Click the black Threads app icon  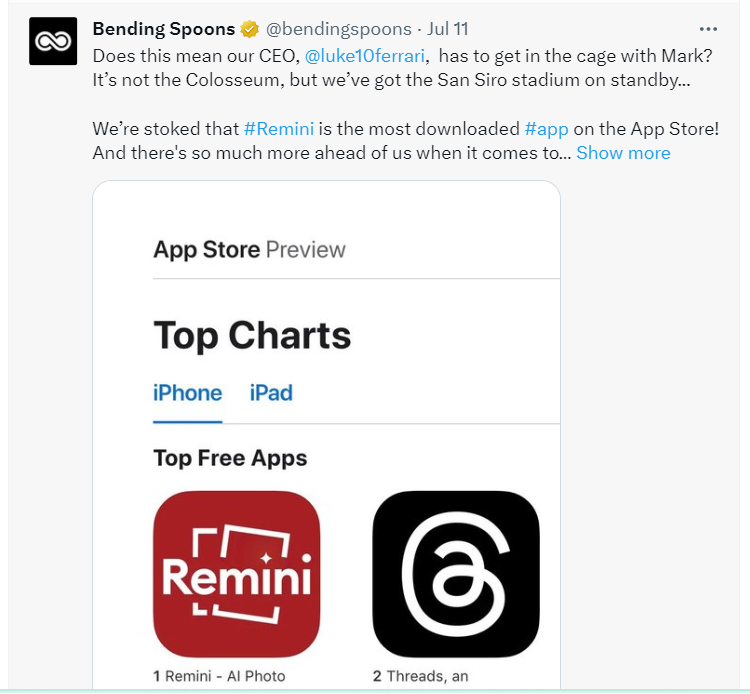coord(456,574)
